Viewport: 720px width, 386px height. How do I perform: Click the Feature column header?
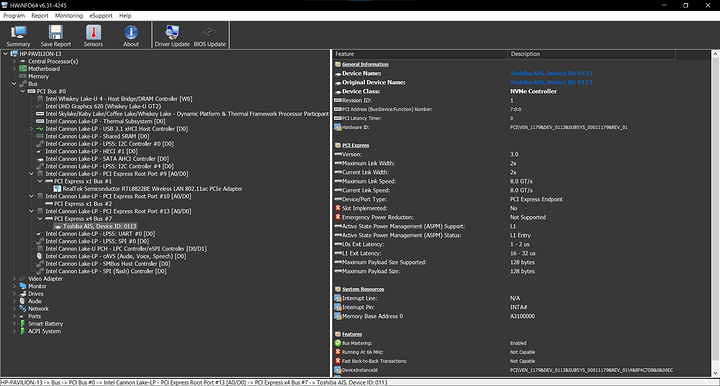[x=420, y=54]
